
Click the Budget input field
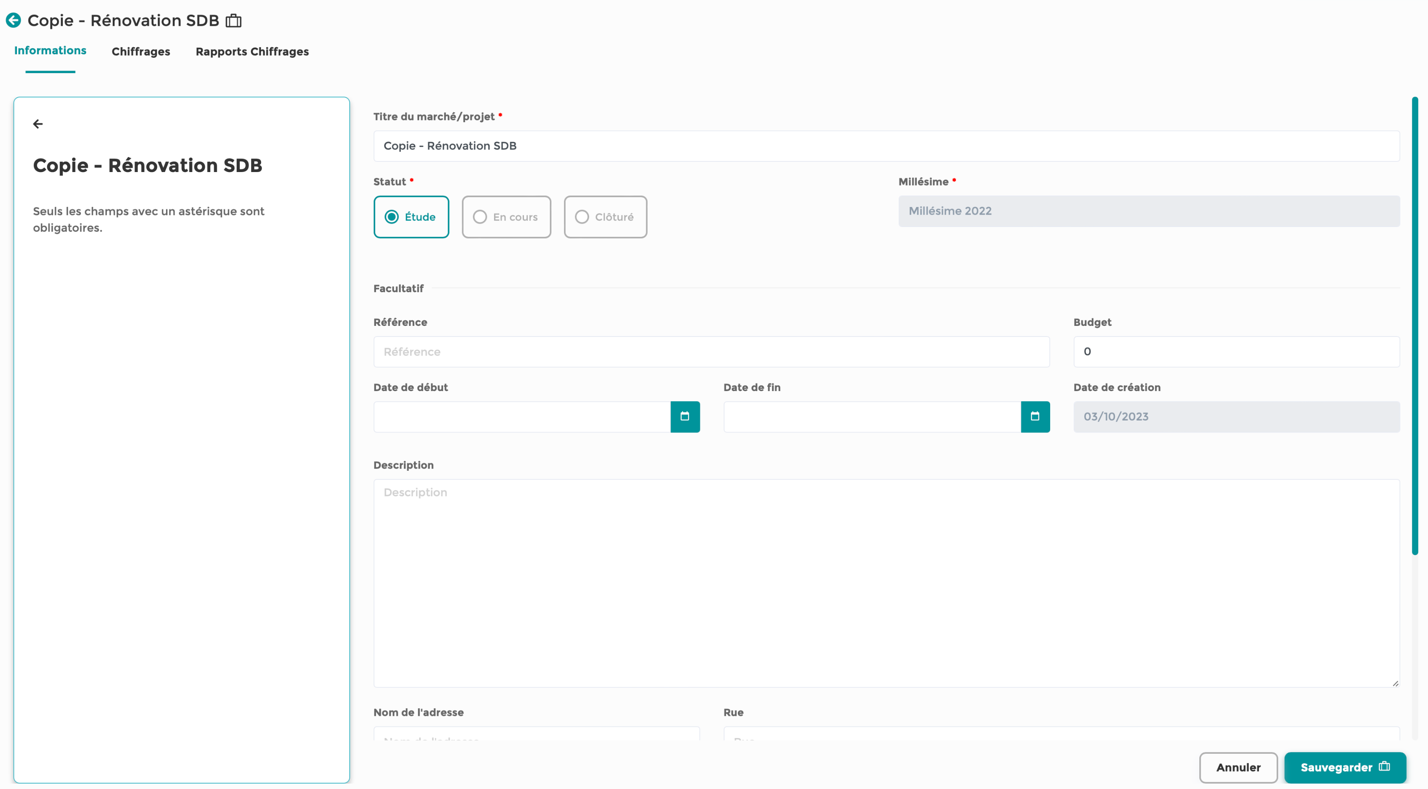[1236, 352]
